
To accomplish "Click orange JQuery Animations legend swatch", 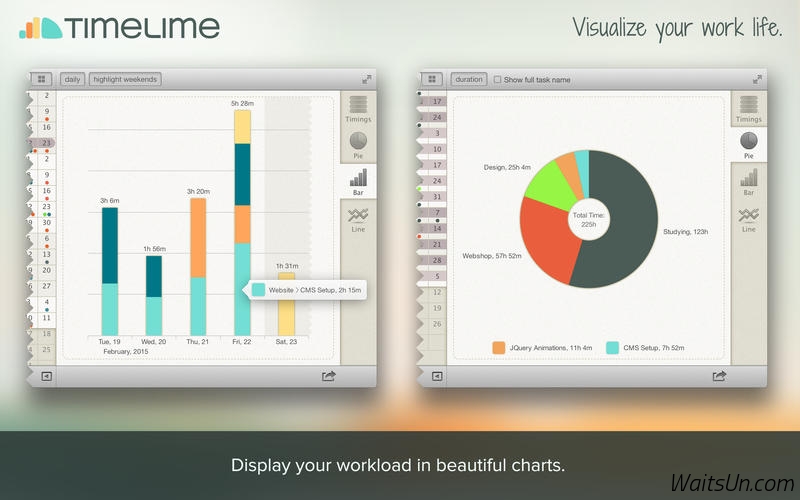I will pyautogui.click(x=498, y=348).
